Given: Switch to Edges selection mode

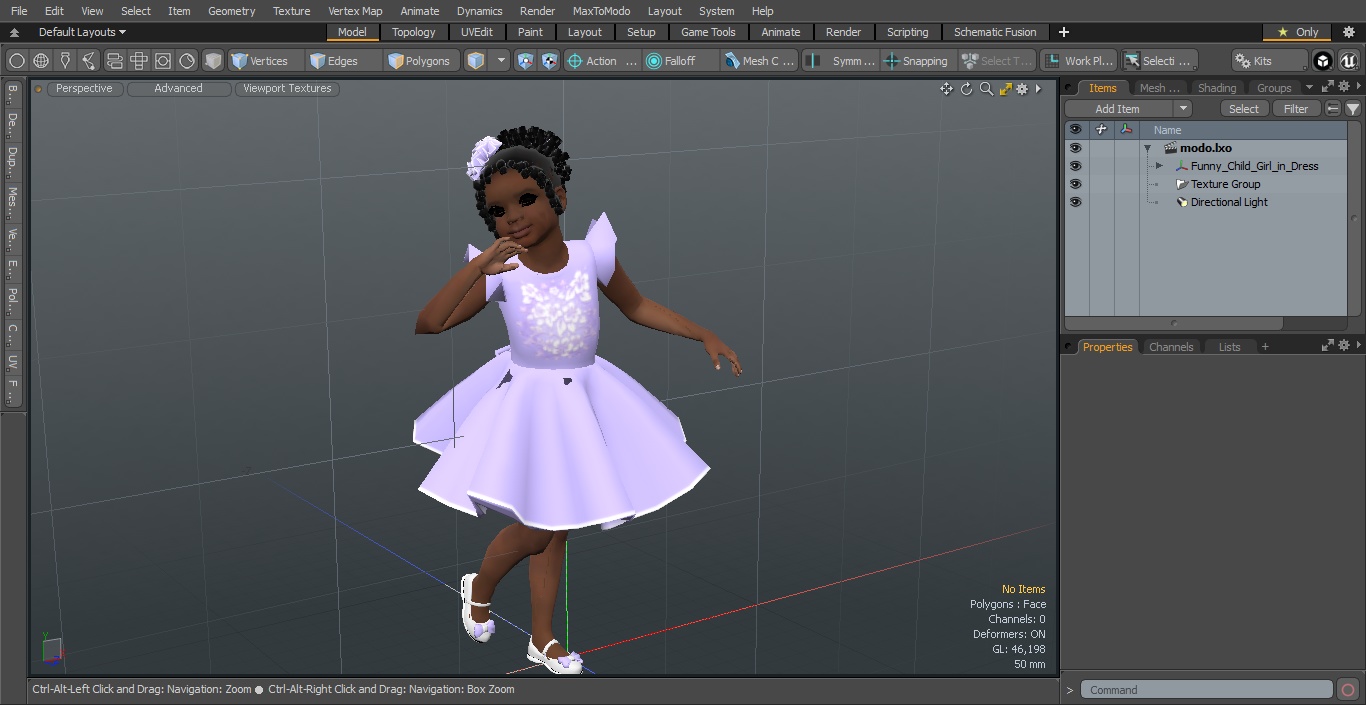Looking at the screenshot, I should [345, 61].
